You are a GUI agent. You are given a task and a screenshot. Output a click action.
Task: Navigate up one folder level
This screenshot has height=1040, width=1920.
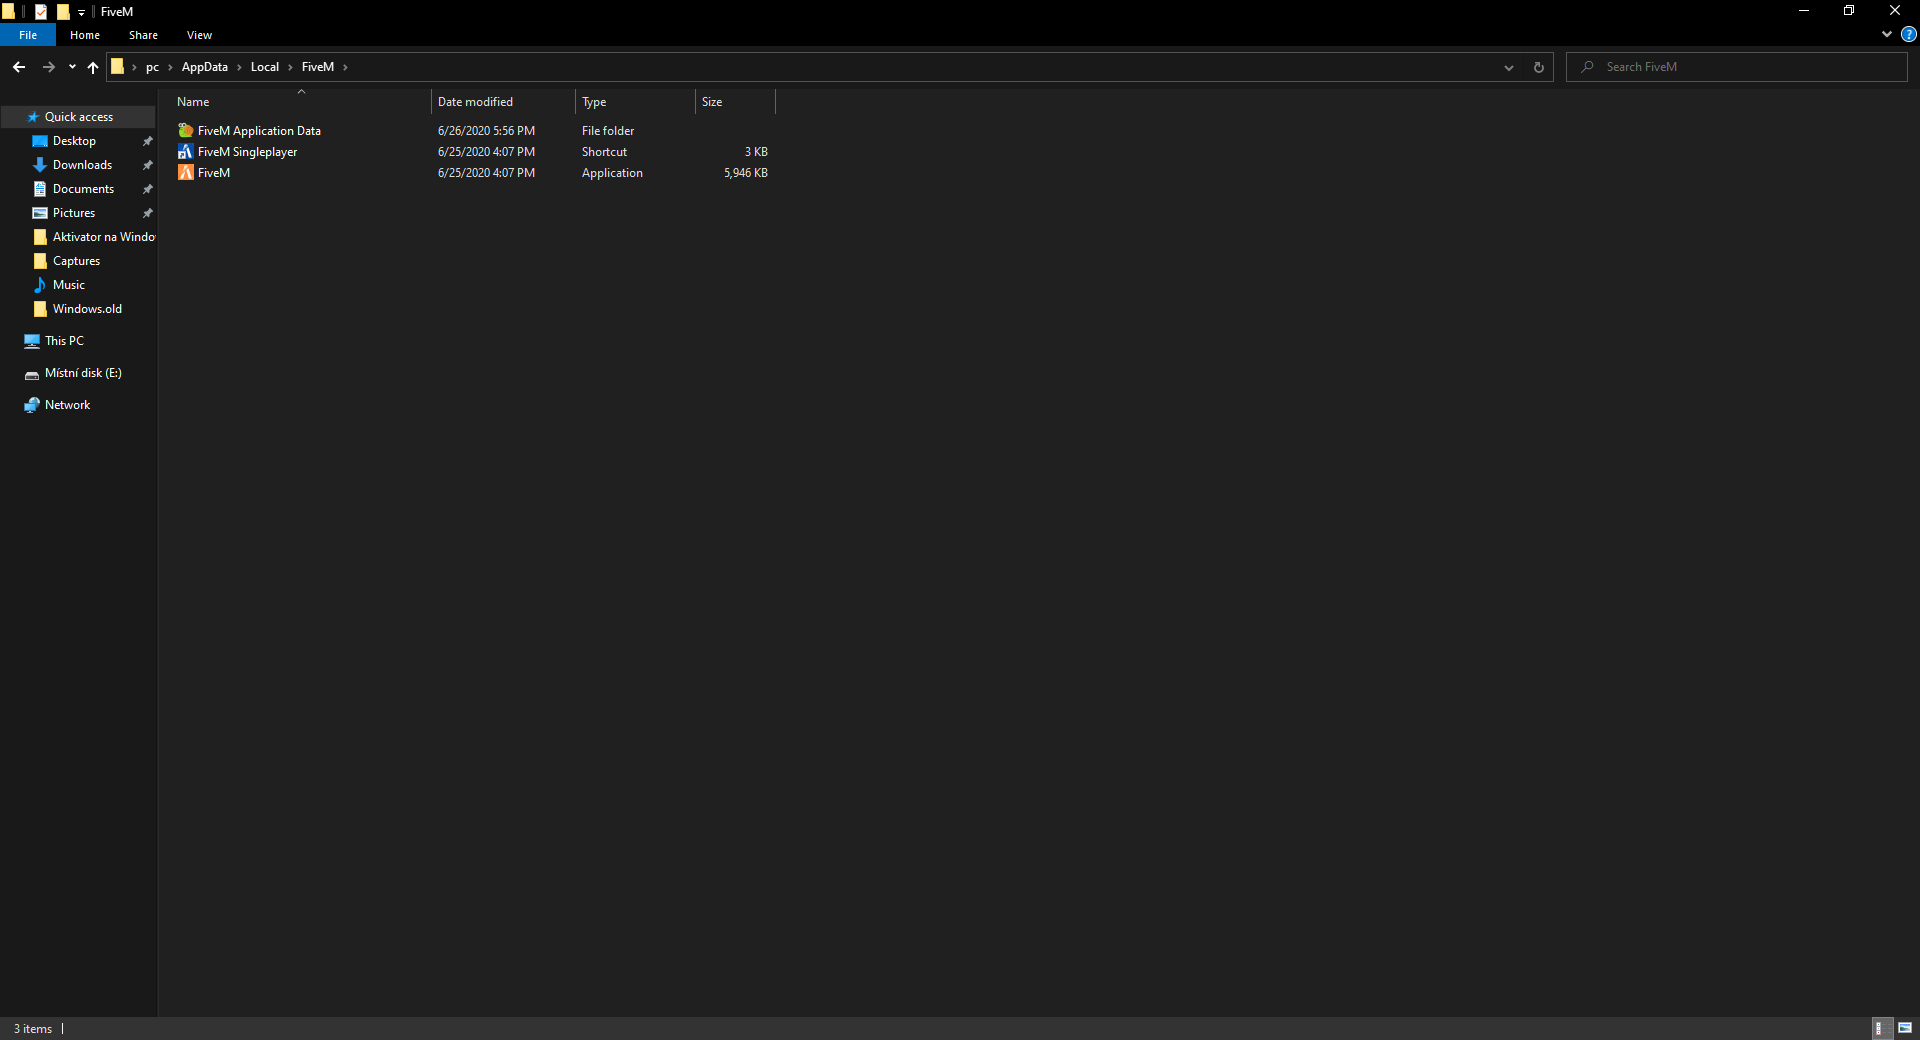point(93,67)
